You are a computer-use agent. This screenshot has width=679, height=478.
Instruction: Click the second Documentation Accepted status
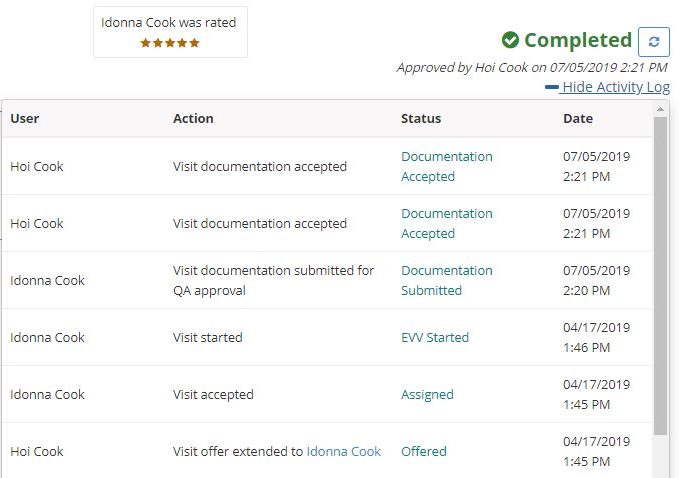(x=446, y=223)
